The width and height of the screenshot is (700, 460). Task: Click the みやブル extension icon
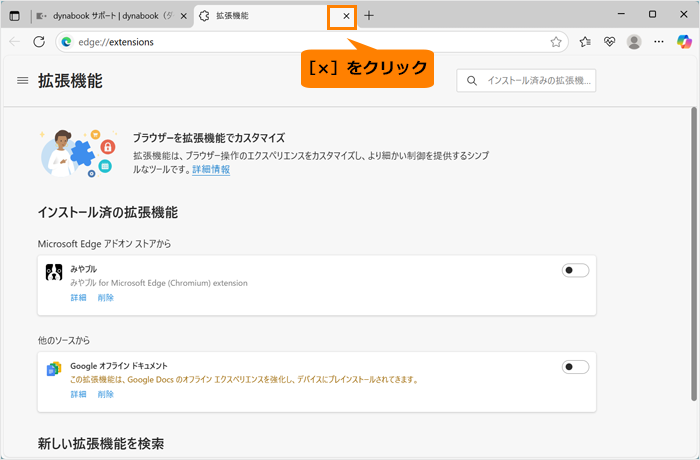(54, 272)
